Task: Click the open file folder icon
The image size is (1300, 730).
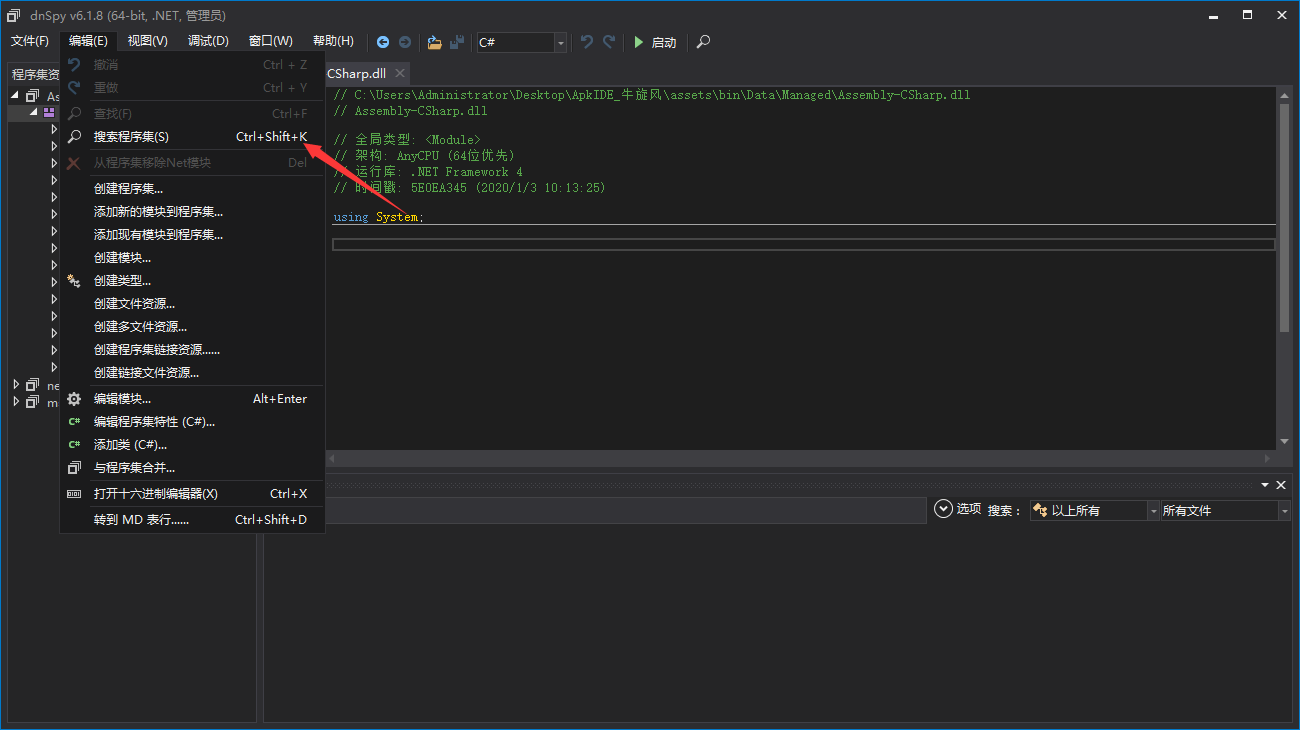Action: (x=434, y=42)
